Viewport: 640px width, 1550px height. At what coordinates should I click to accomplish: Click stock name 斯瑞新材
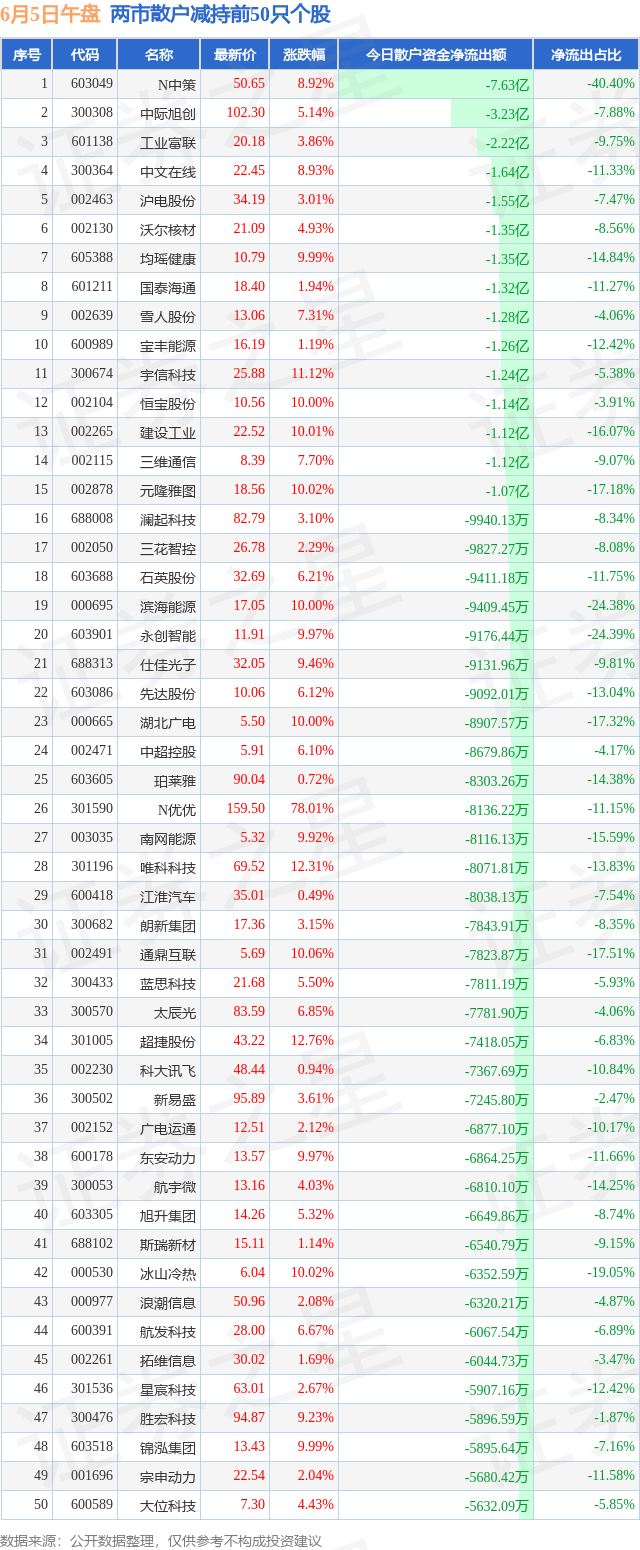tap(168, 1244)
